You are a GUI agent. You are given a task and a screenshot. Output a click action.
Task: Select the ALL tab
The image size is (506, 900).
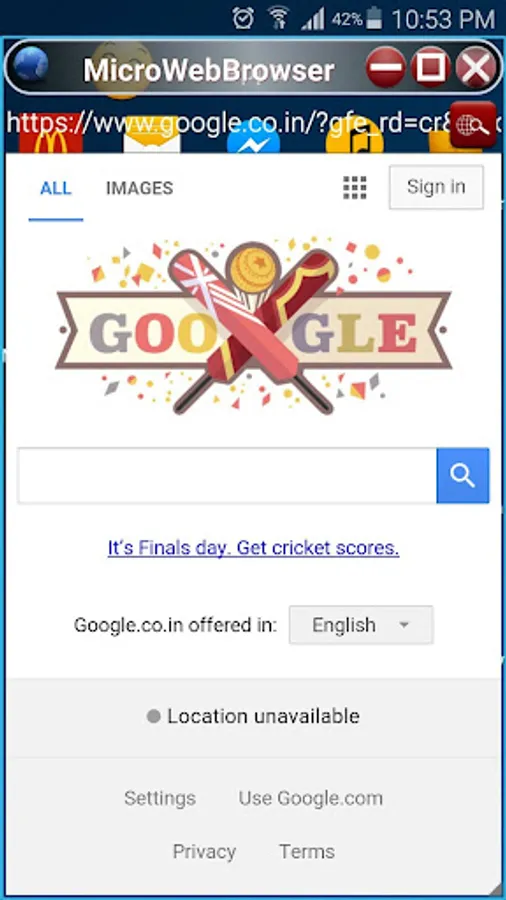click(56, 188)
